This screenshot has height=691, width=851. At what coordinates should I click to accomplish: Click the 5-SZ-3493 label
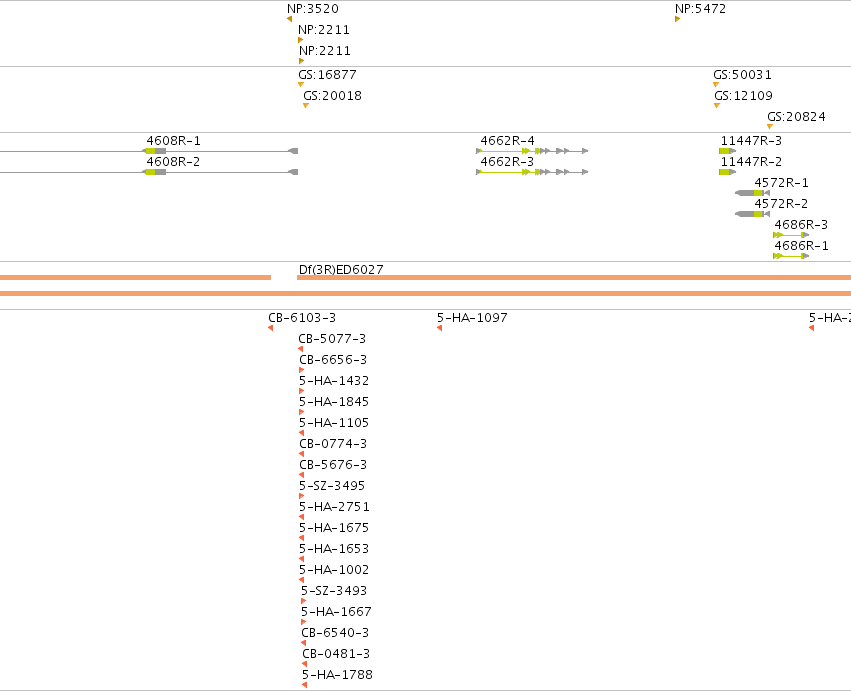pyautogui.click(x=334, y=591)
